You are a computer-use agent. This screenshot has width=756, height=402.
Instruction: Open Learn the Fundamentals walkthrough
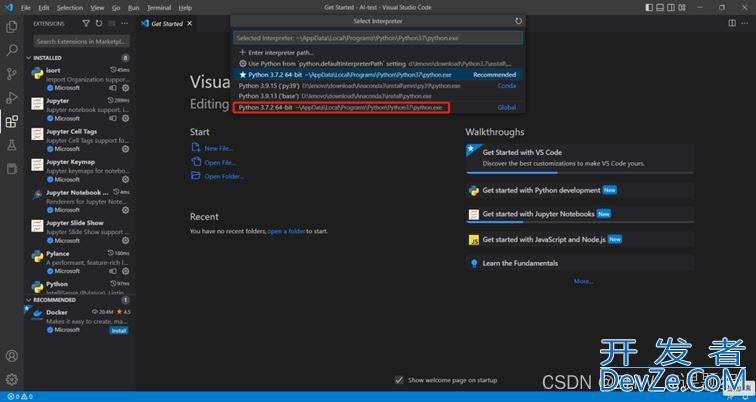[x=580, y=263]
